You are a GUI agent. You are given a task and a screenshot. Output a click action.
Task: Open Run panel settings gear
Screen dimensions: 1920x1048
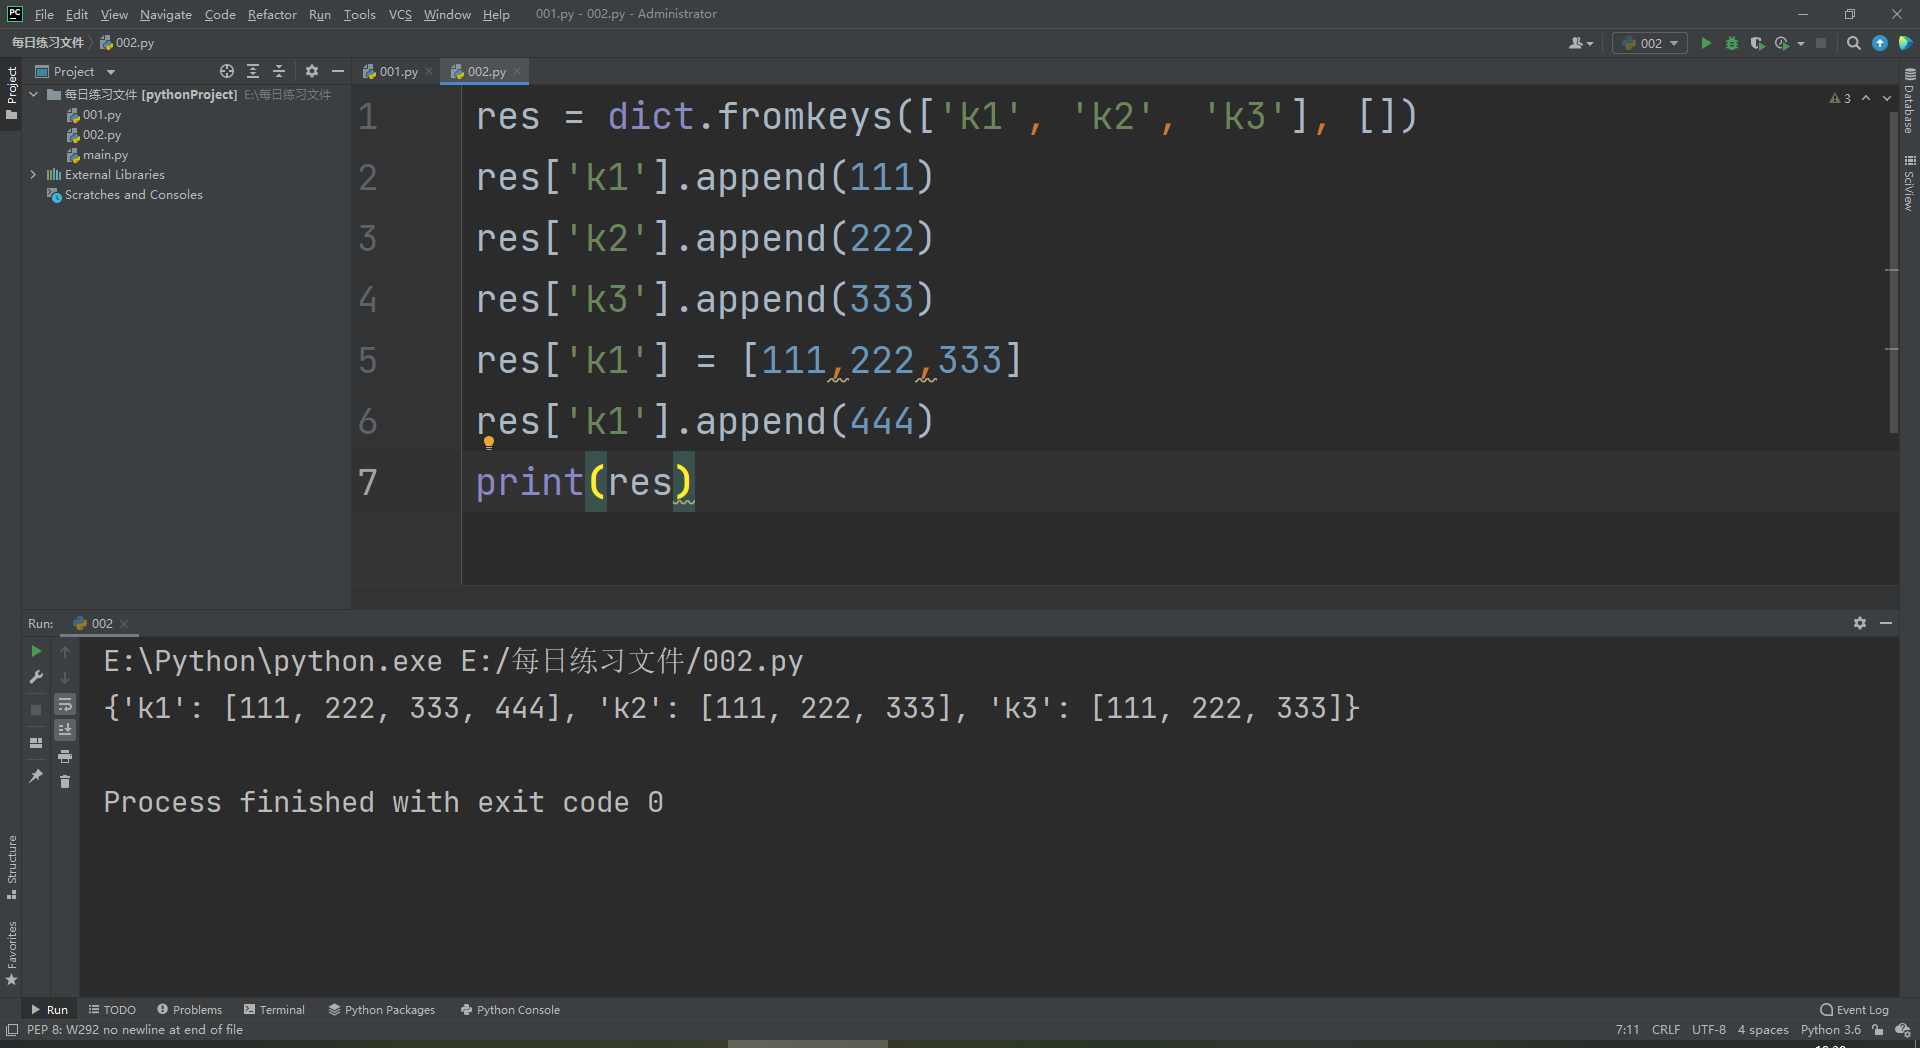coord(1860,623)
